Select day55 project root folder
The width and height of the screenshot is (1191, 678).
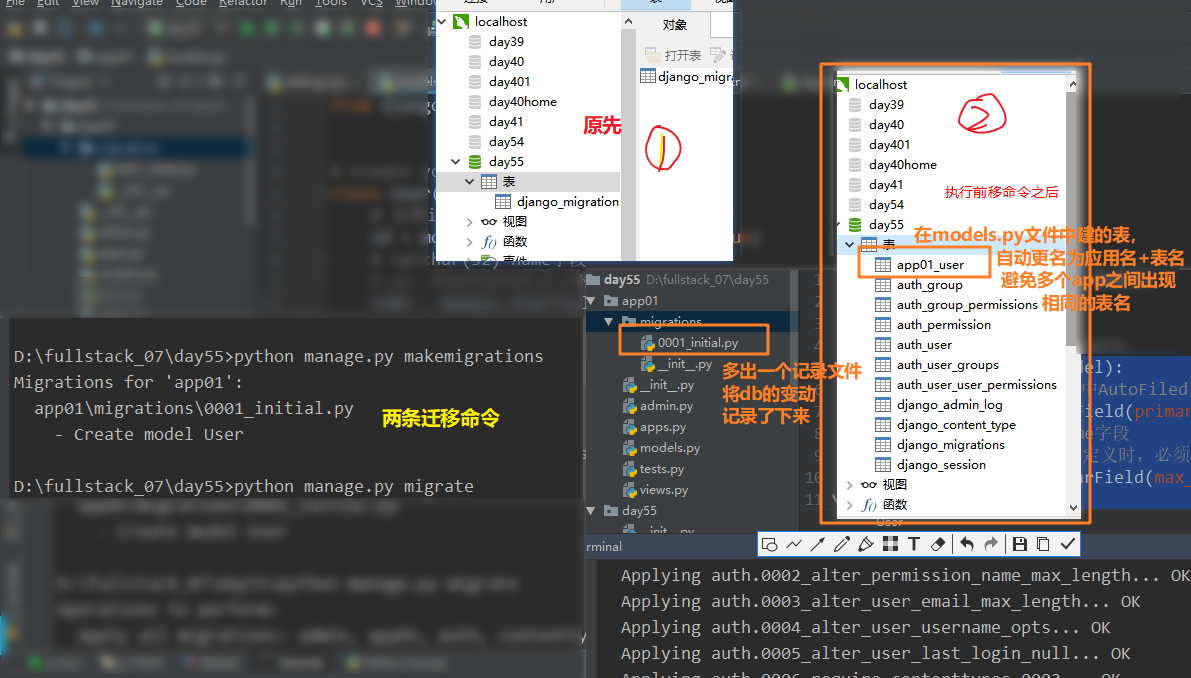pyautogui.click(x=621, y=279)
